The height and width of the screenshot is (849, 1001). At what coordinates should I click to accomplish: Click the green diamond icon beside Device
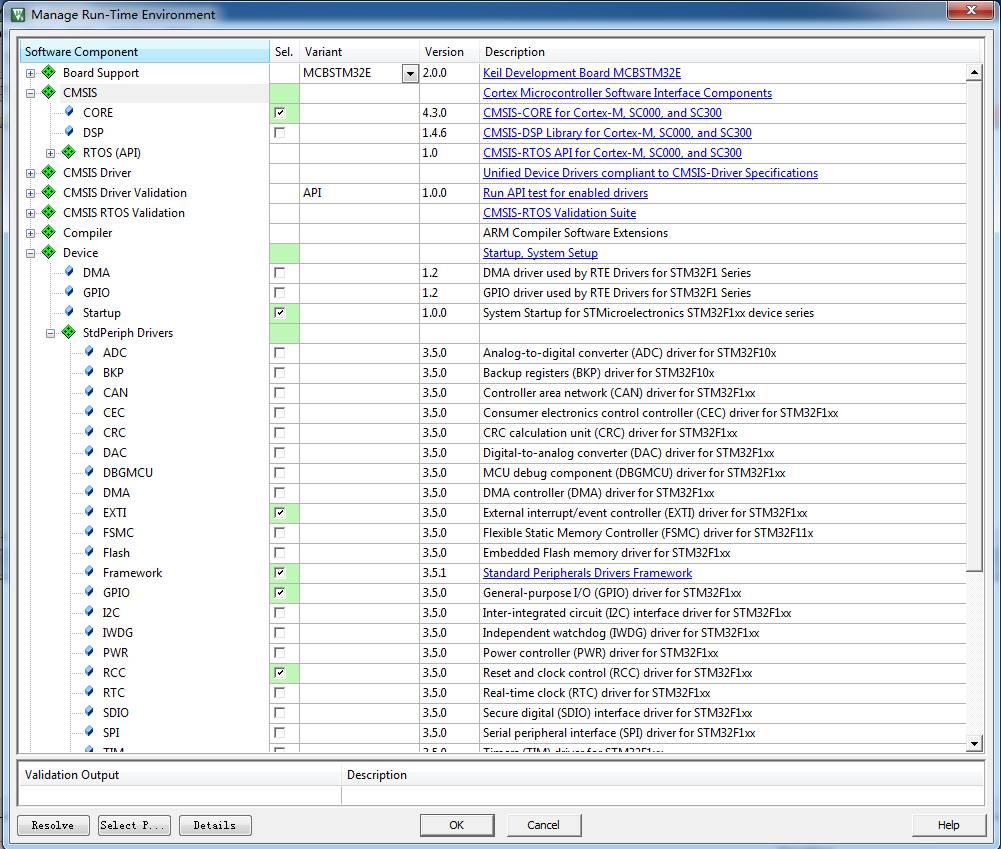click(49, 252)
